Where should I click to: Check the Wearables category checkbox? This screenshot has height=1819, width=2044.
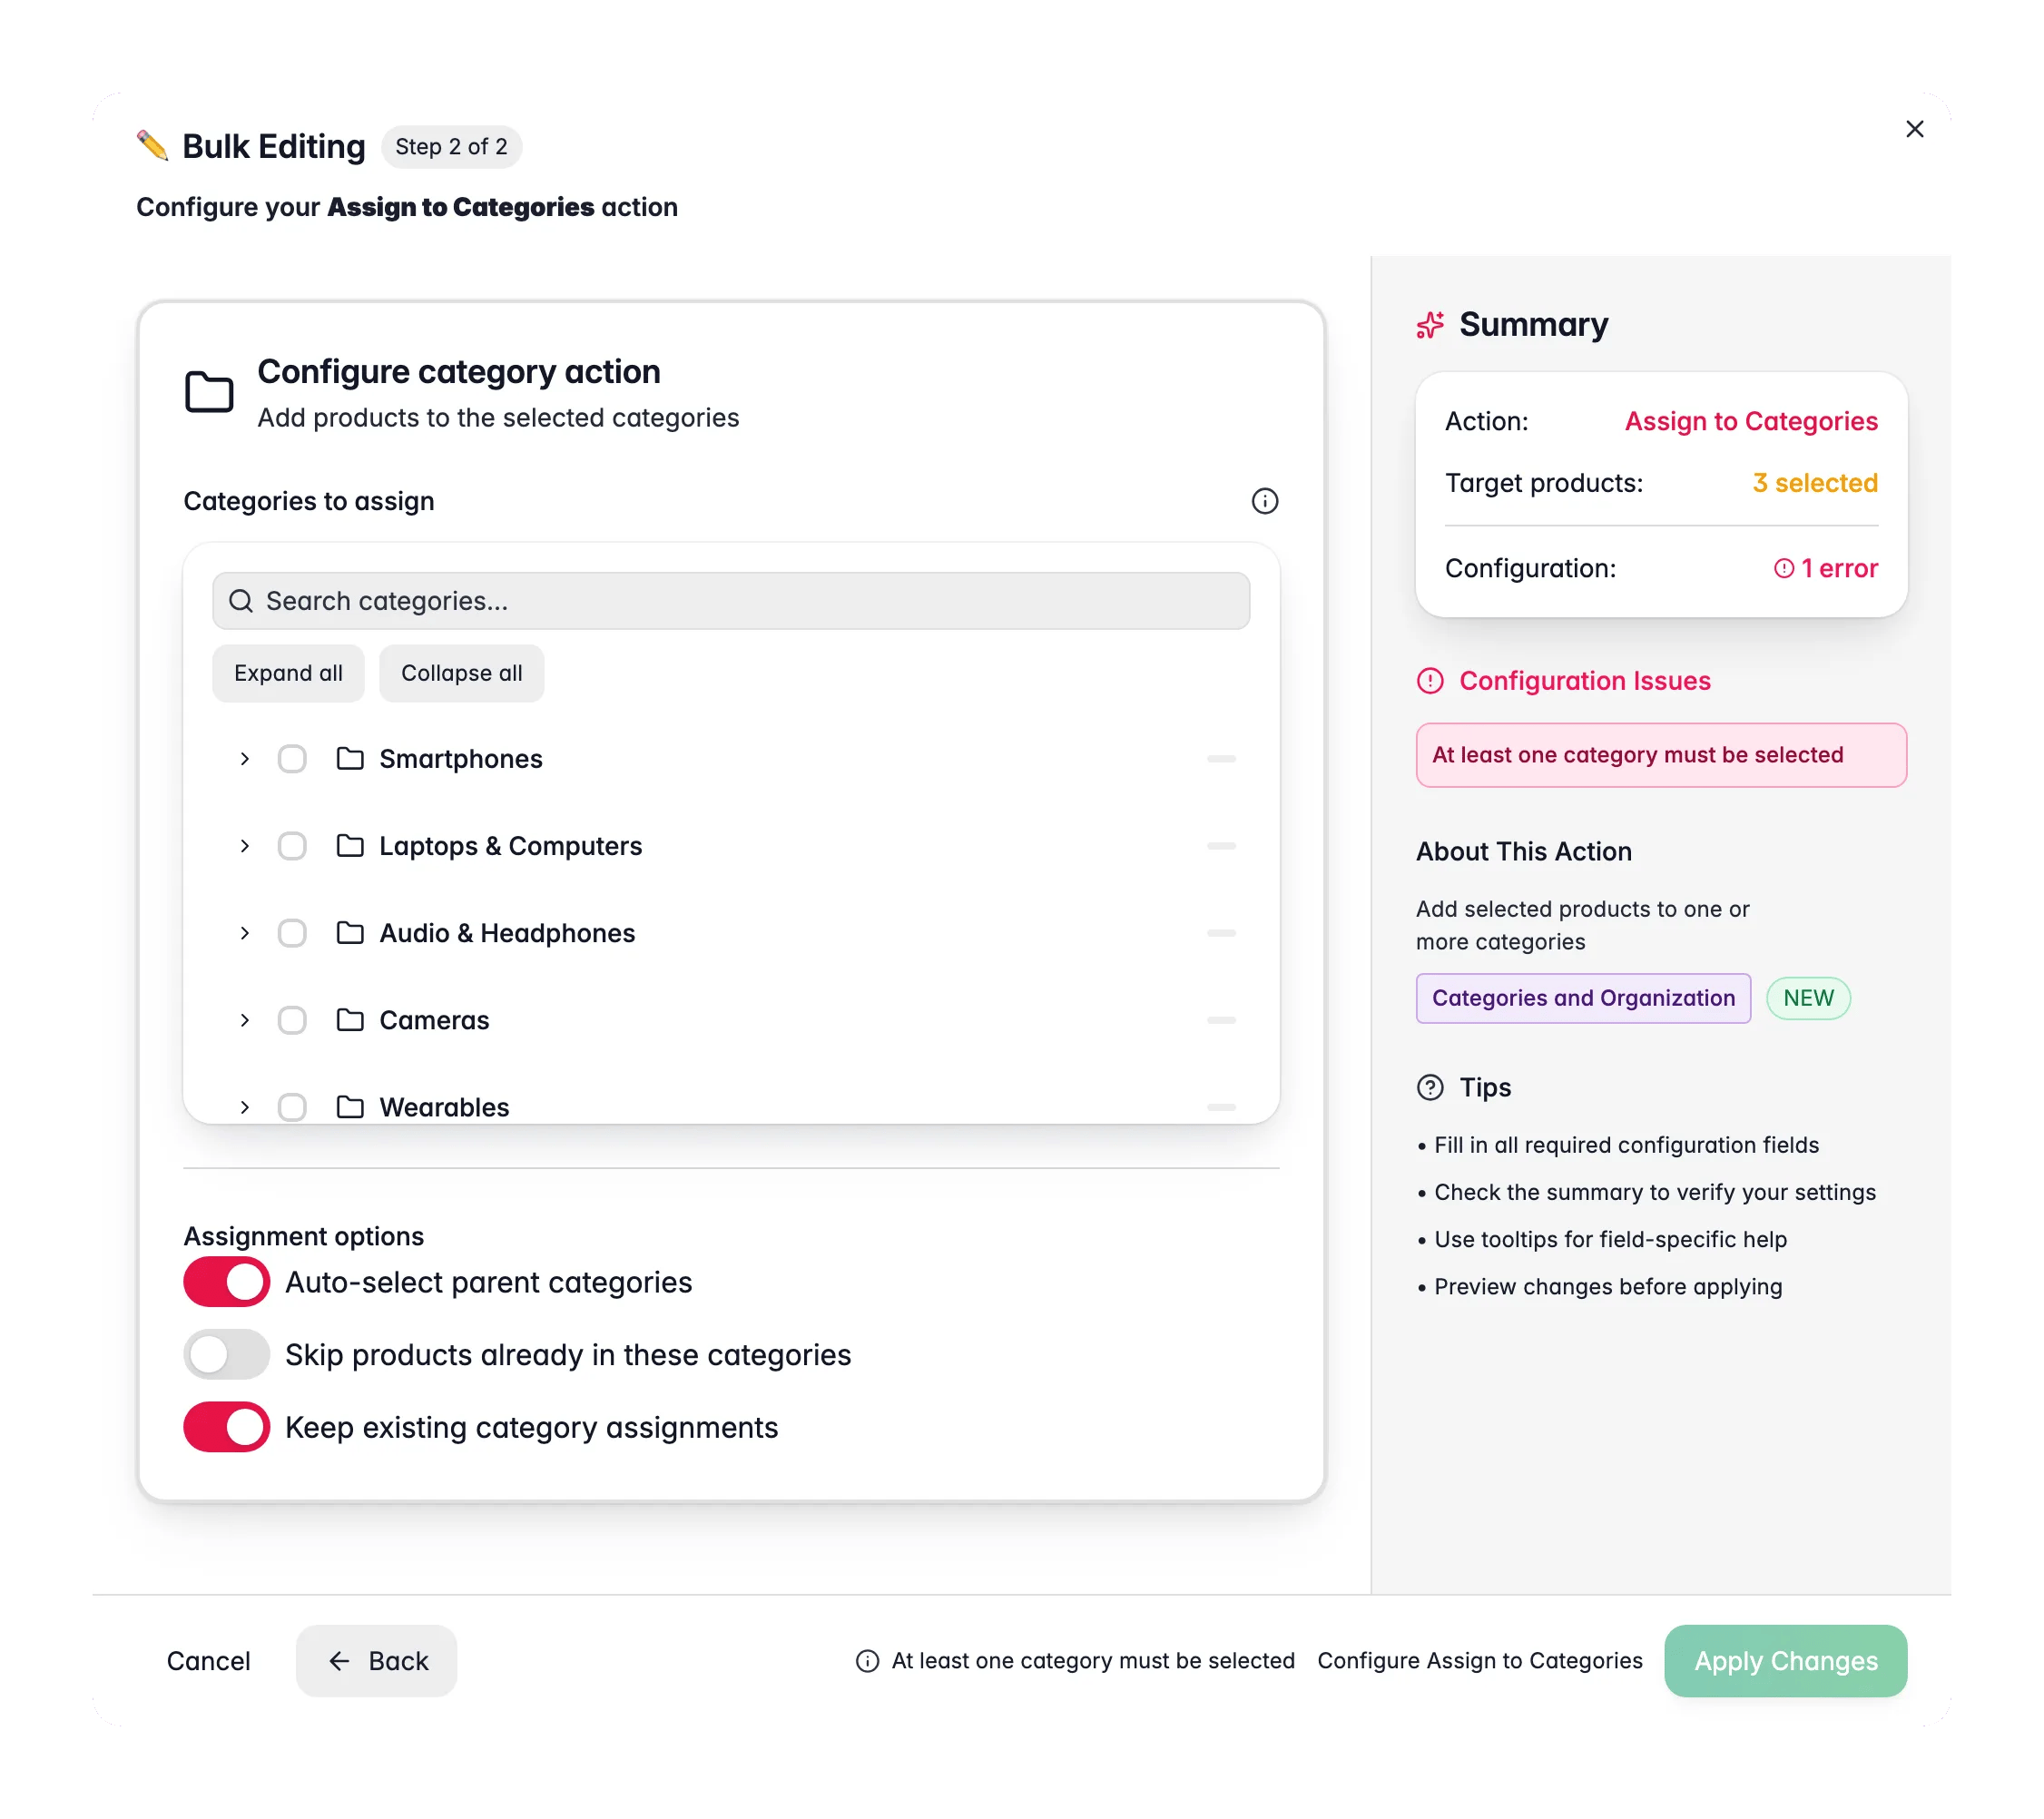coord(292,1107)
